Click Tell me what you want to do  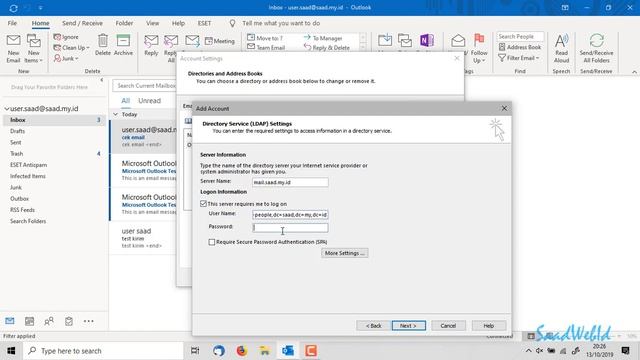(281, 23)
